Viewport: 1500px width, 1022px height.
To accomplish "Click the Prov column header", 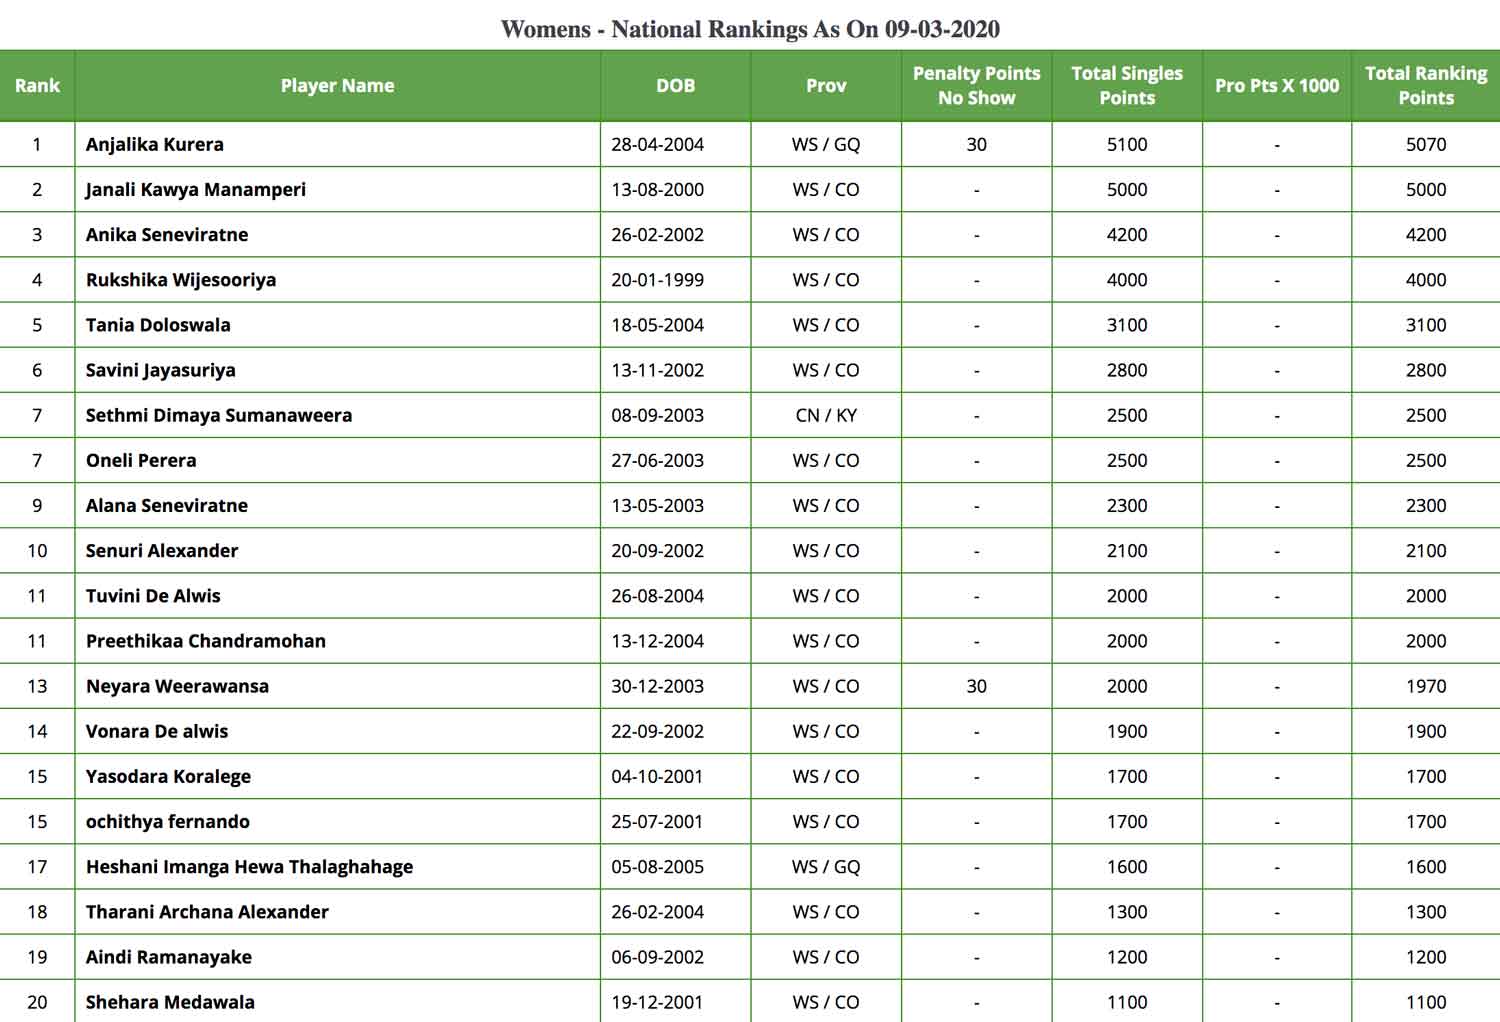I will tap(826, 86).
